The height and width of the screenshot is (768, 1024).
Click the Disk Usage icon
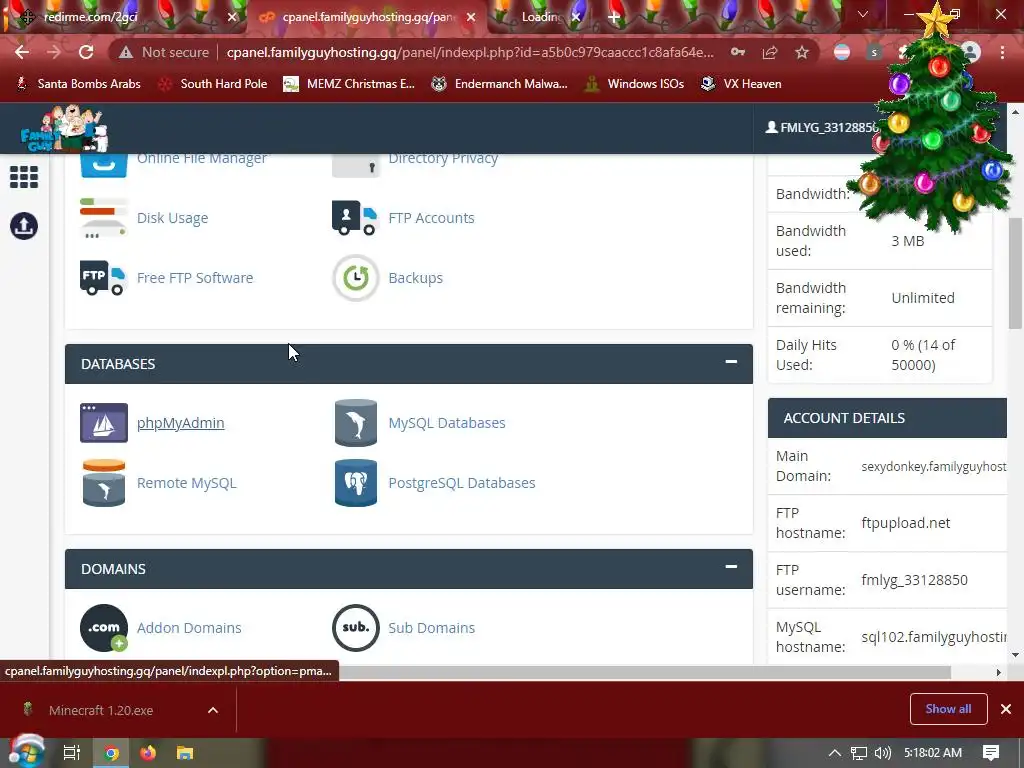103,218
